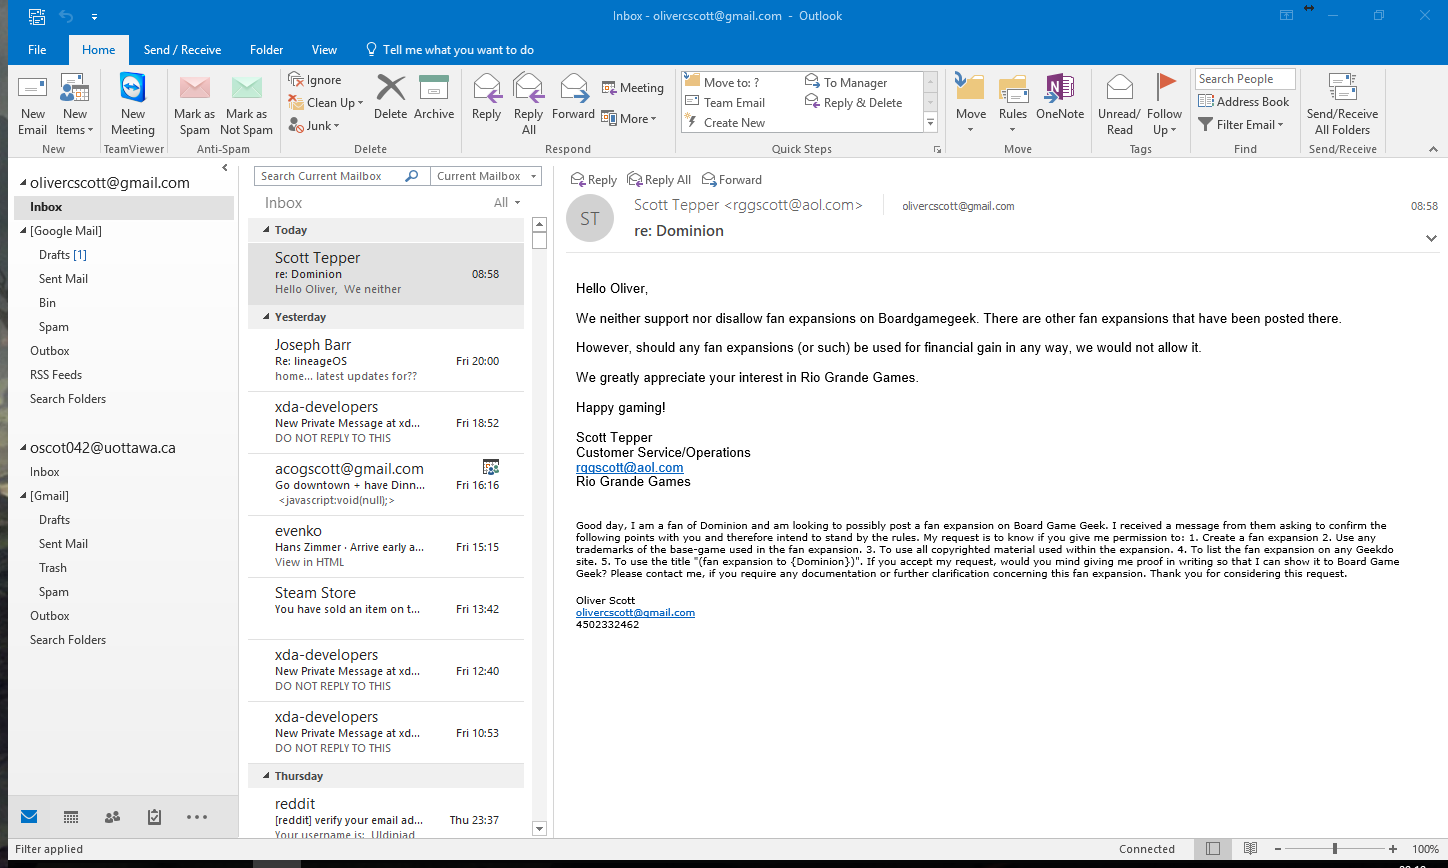Run Send/Receive All Folders
This screenshot has width=1448, height=868.
[1342, 104]
